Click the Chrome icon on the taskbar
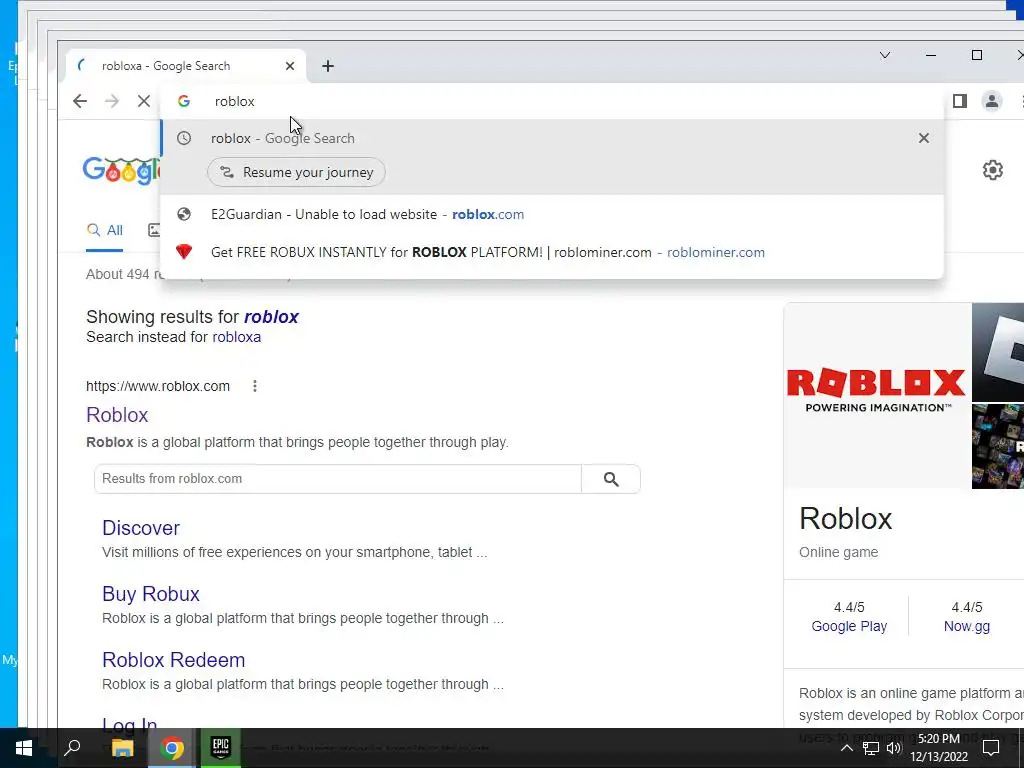The width and height of the screenshot is (1024, 768). click(x=172, y=748)
